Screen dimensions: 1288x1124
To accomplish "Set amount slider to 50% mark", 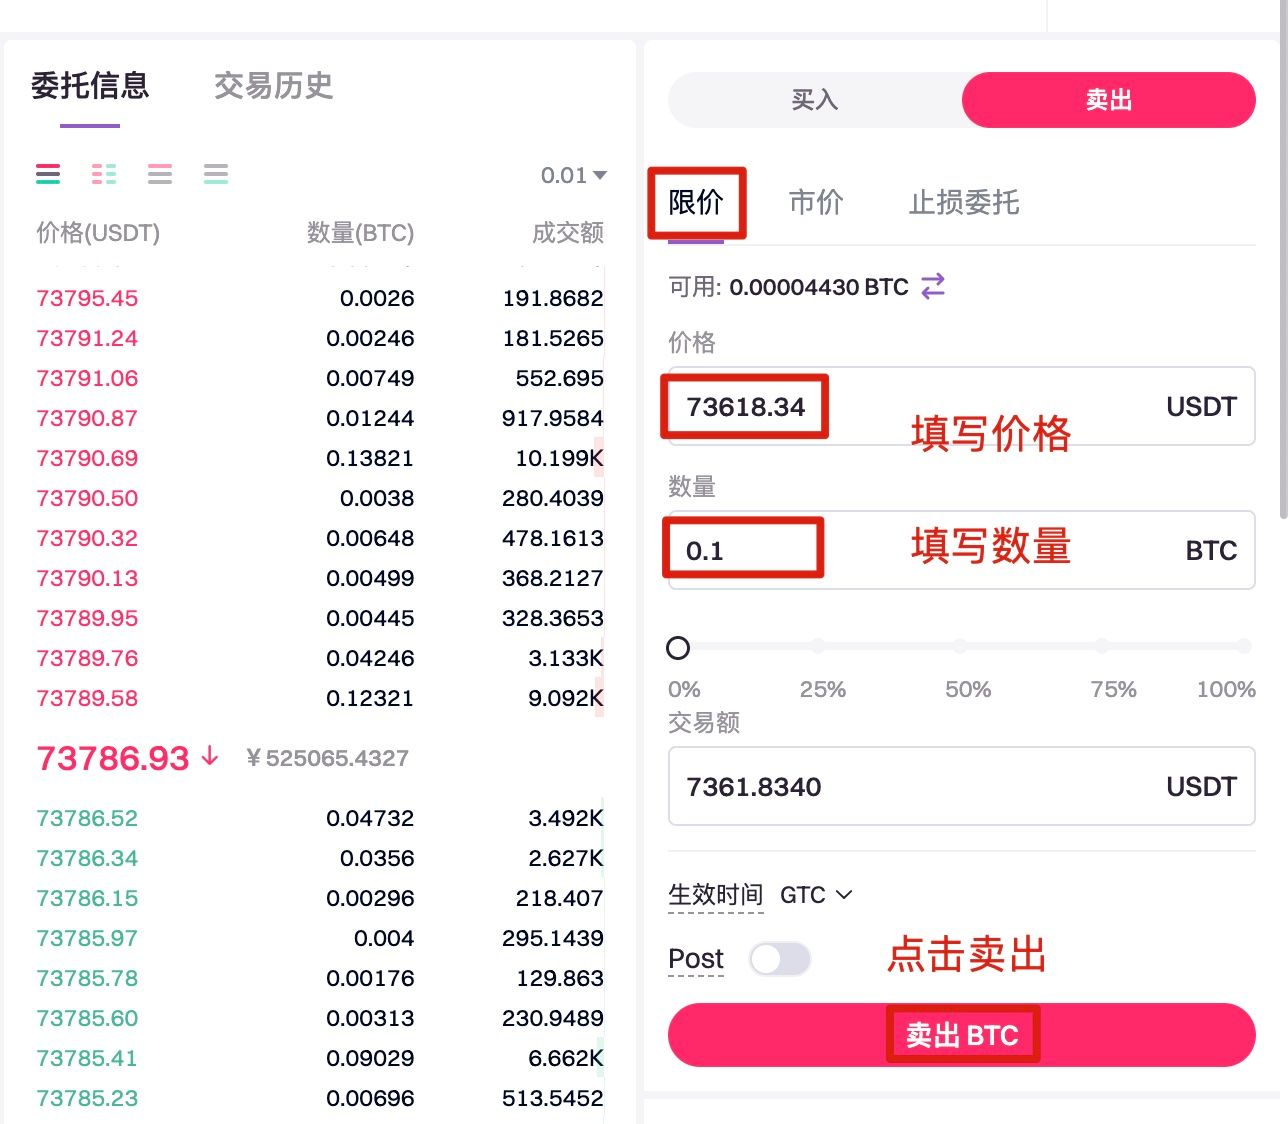I will [960, 647].
